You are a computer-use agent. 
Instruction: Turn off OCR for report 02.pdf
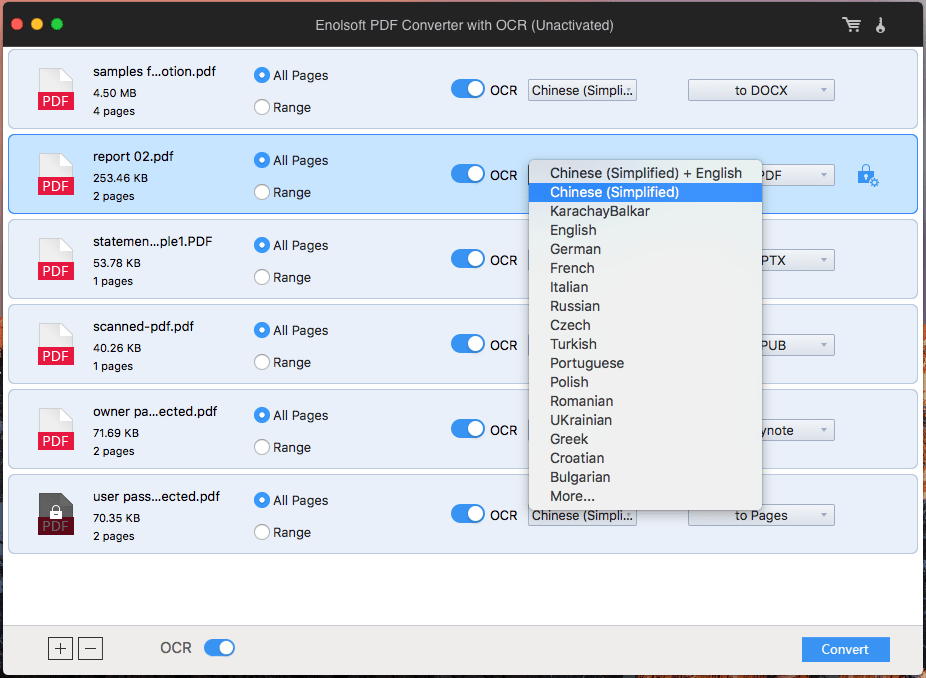[x=468, y=174]
